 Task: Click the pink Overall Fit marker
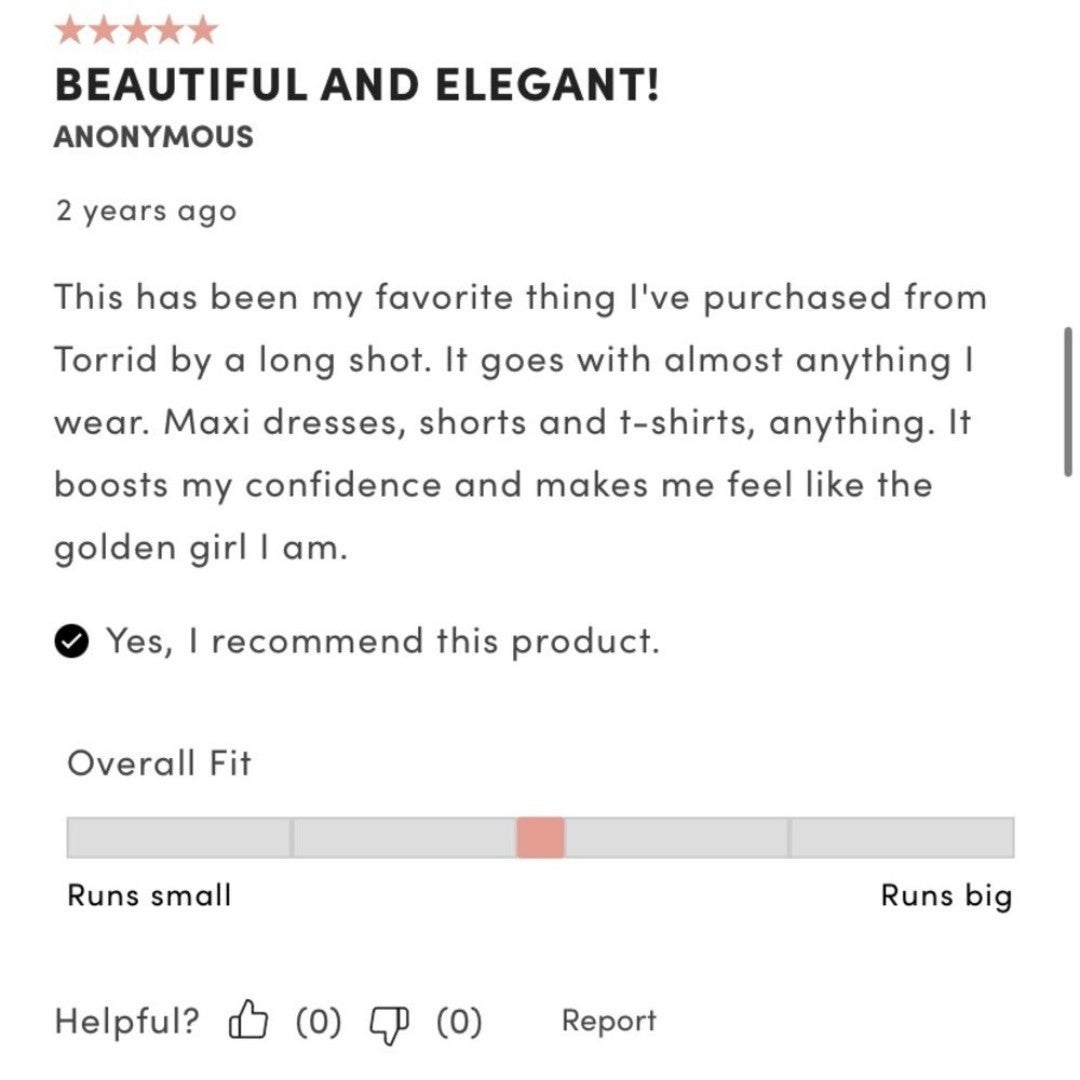click(x=541, y=838)
